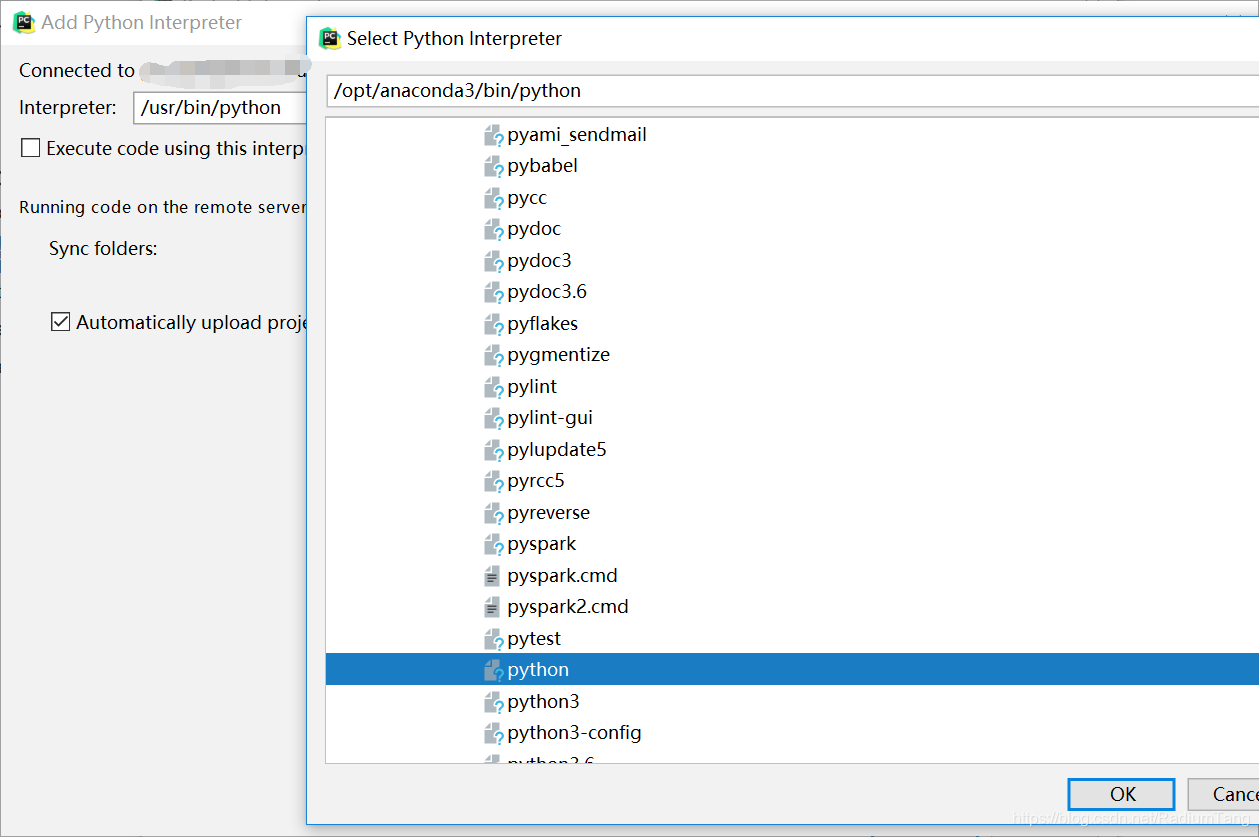Click the pybabel file icon

coord(493,166)
